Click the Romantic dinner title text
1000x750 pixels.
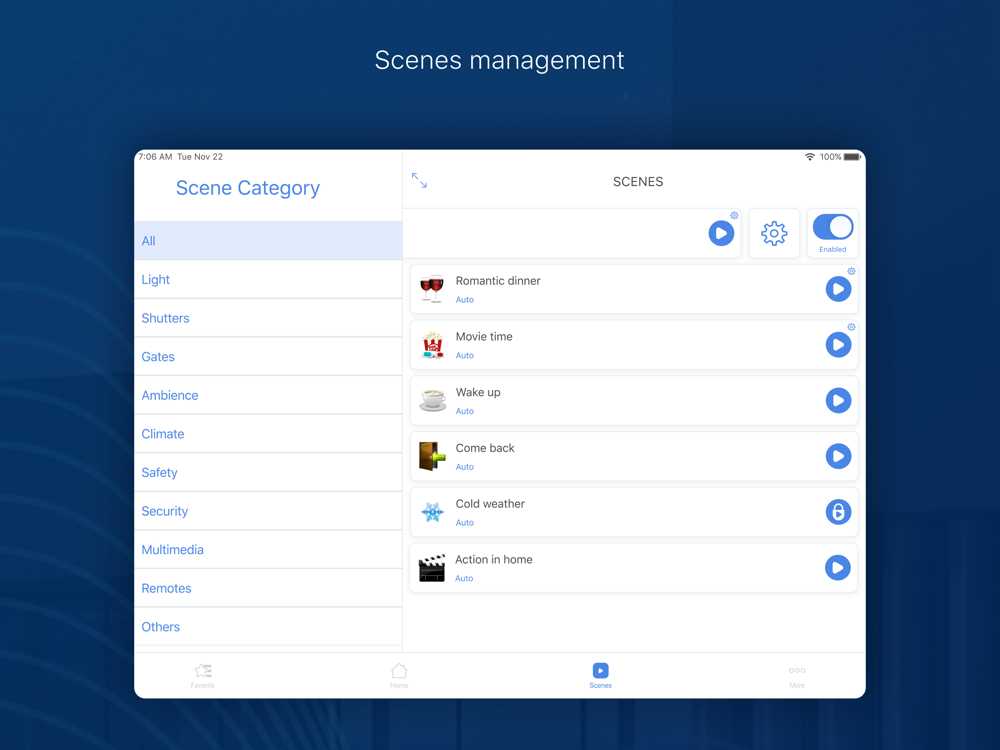click(x=497, y=281)
